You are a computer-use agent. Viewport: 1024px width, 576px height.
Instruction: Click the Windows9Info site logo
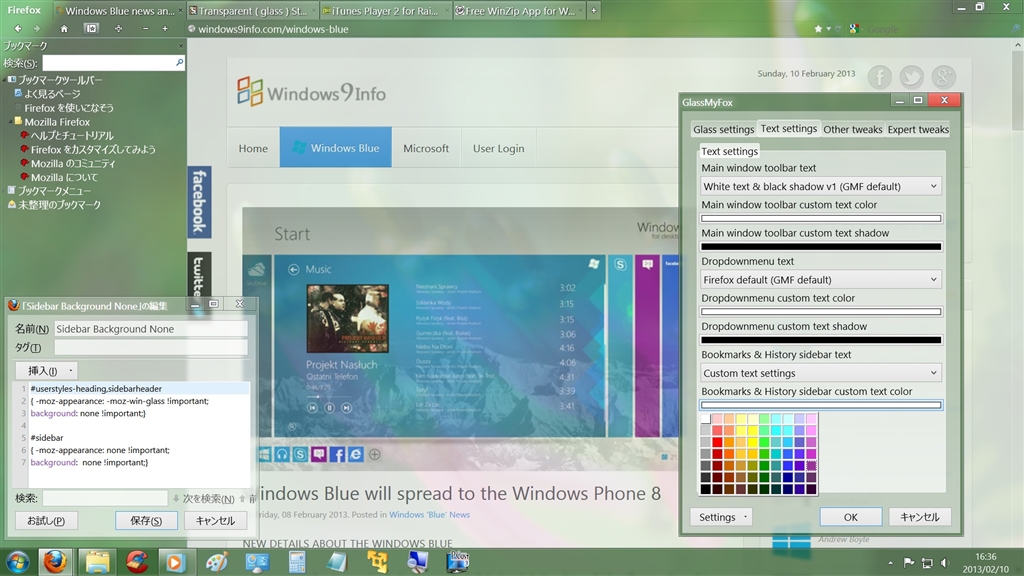pyautogui.click(x=311, y=92)
